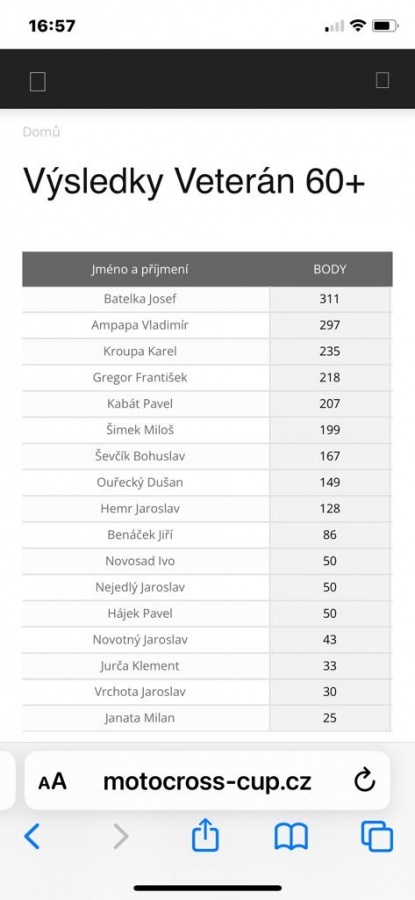Image resolution: width=415 pixels, height=900 pixels.
Task: Follow the Domů breadcrumb link
Action: [x=41, y=132]
